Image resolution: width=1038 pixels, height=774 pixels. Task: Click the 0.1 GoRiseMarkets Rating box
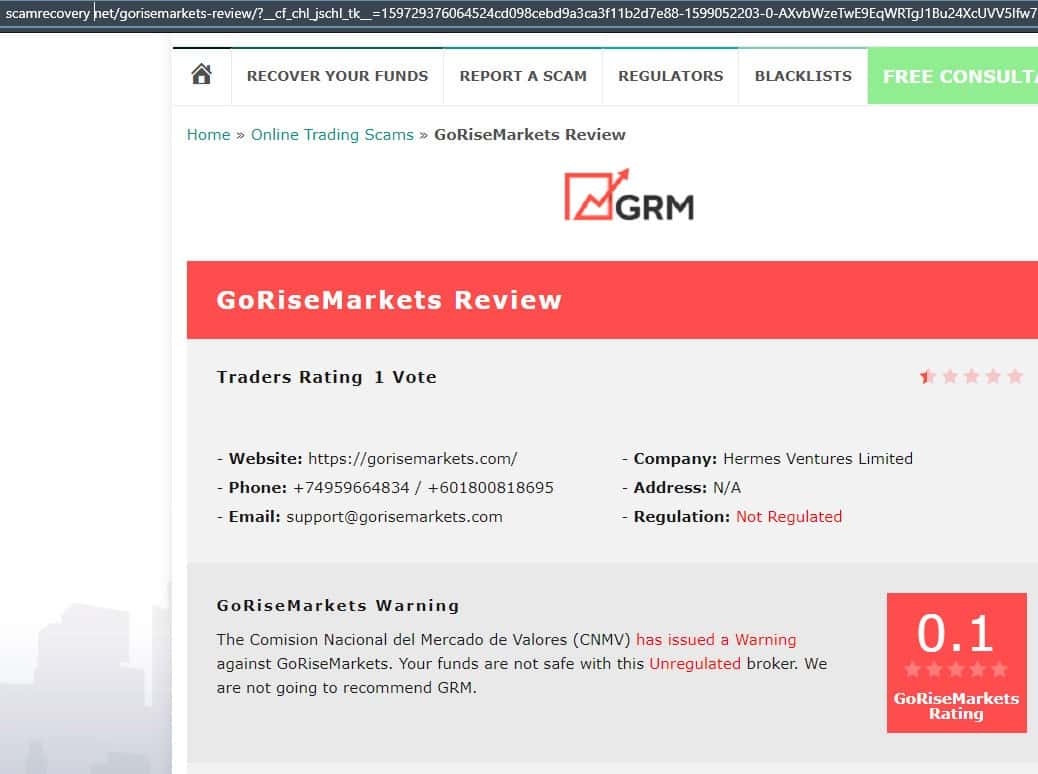957,663
